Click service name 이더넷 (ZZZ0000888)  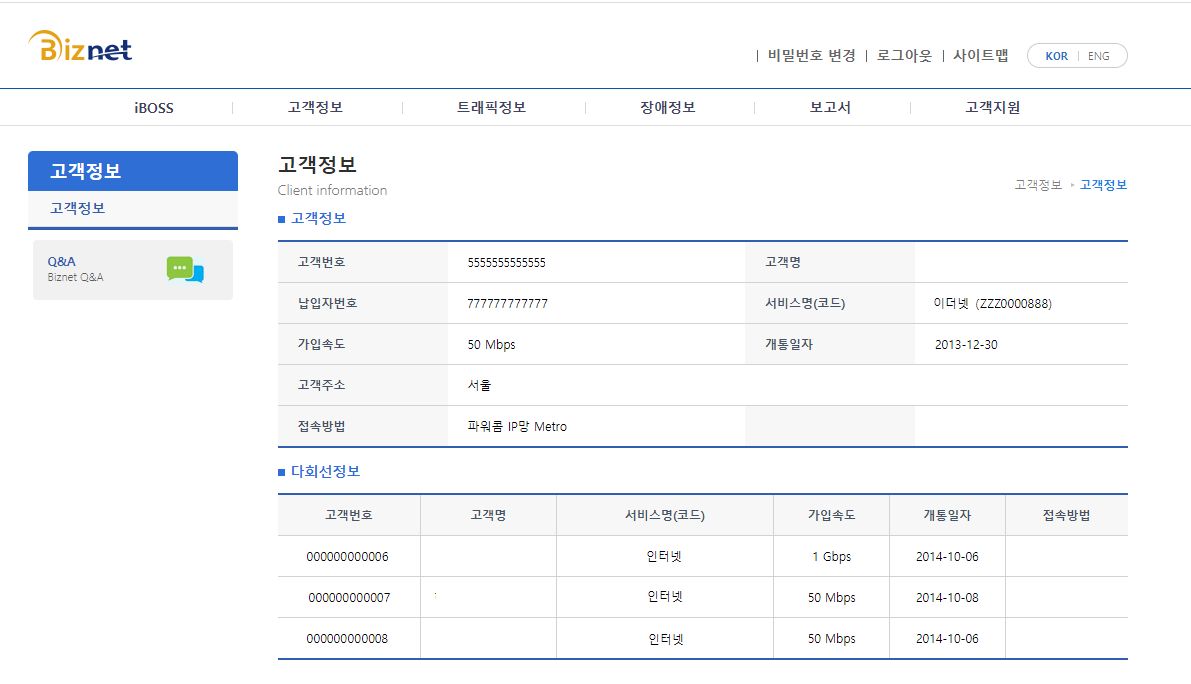click(x=993, y=304)
